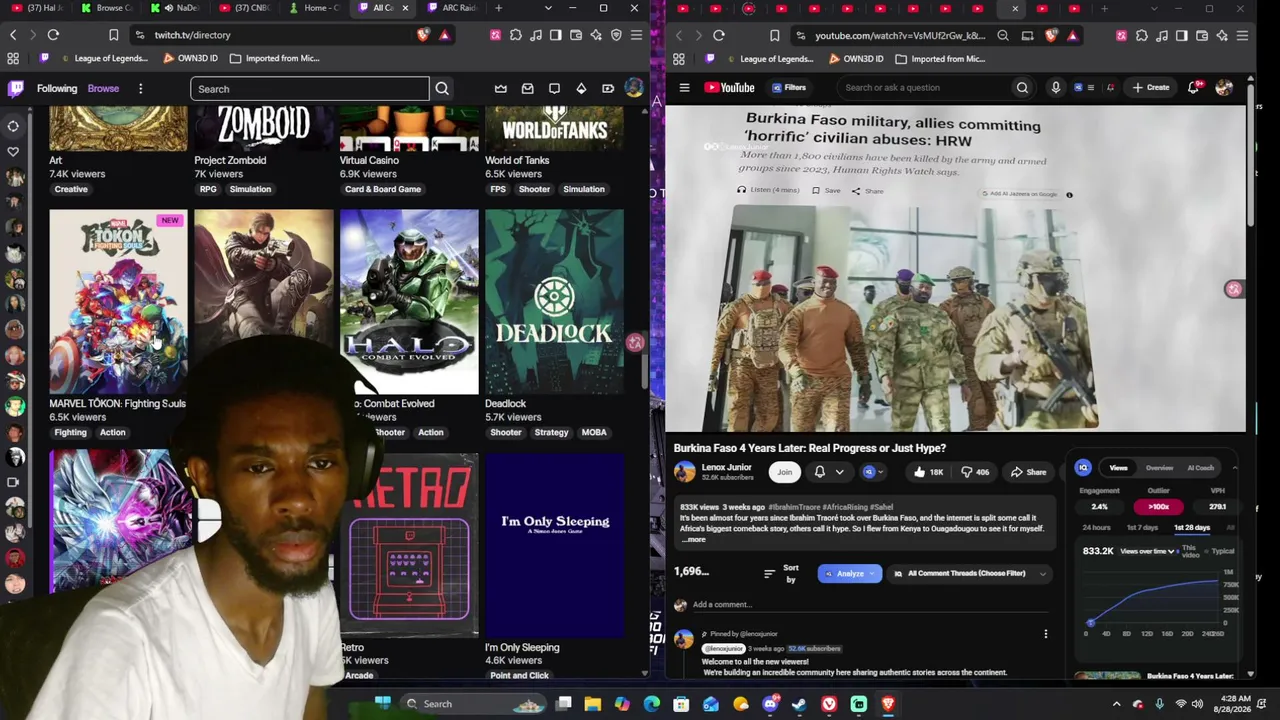Open Steam from the Windows taskbar

coord(799,704)
